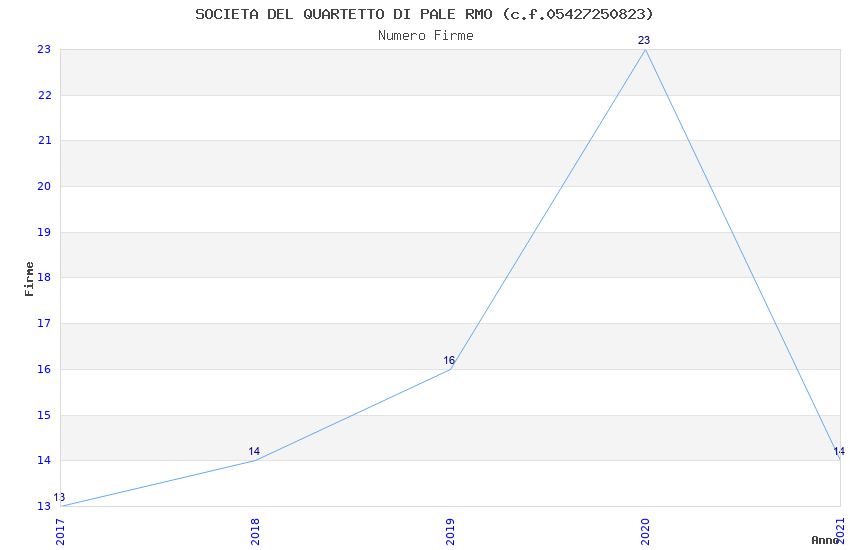Click the Anno x-axis label
Screen dimensions: 850x550
[x=825, y=540]
